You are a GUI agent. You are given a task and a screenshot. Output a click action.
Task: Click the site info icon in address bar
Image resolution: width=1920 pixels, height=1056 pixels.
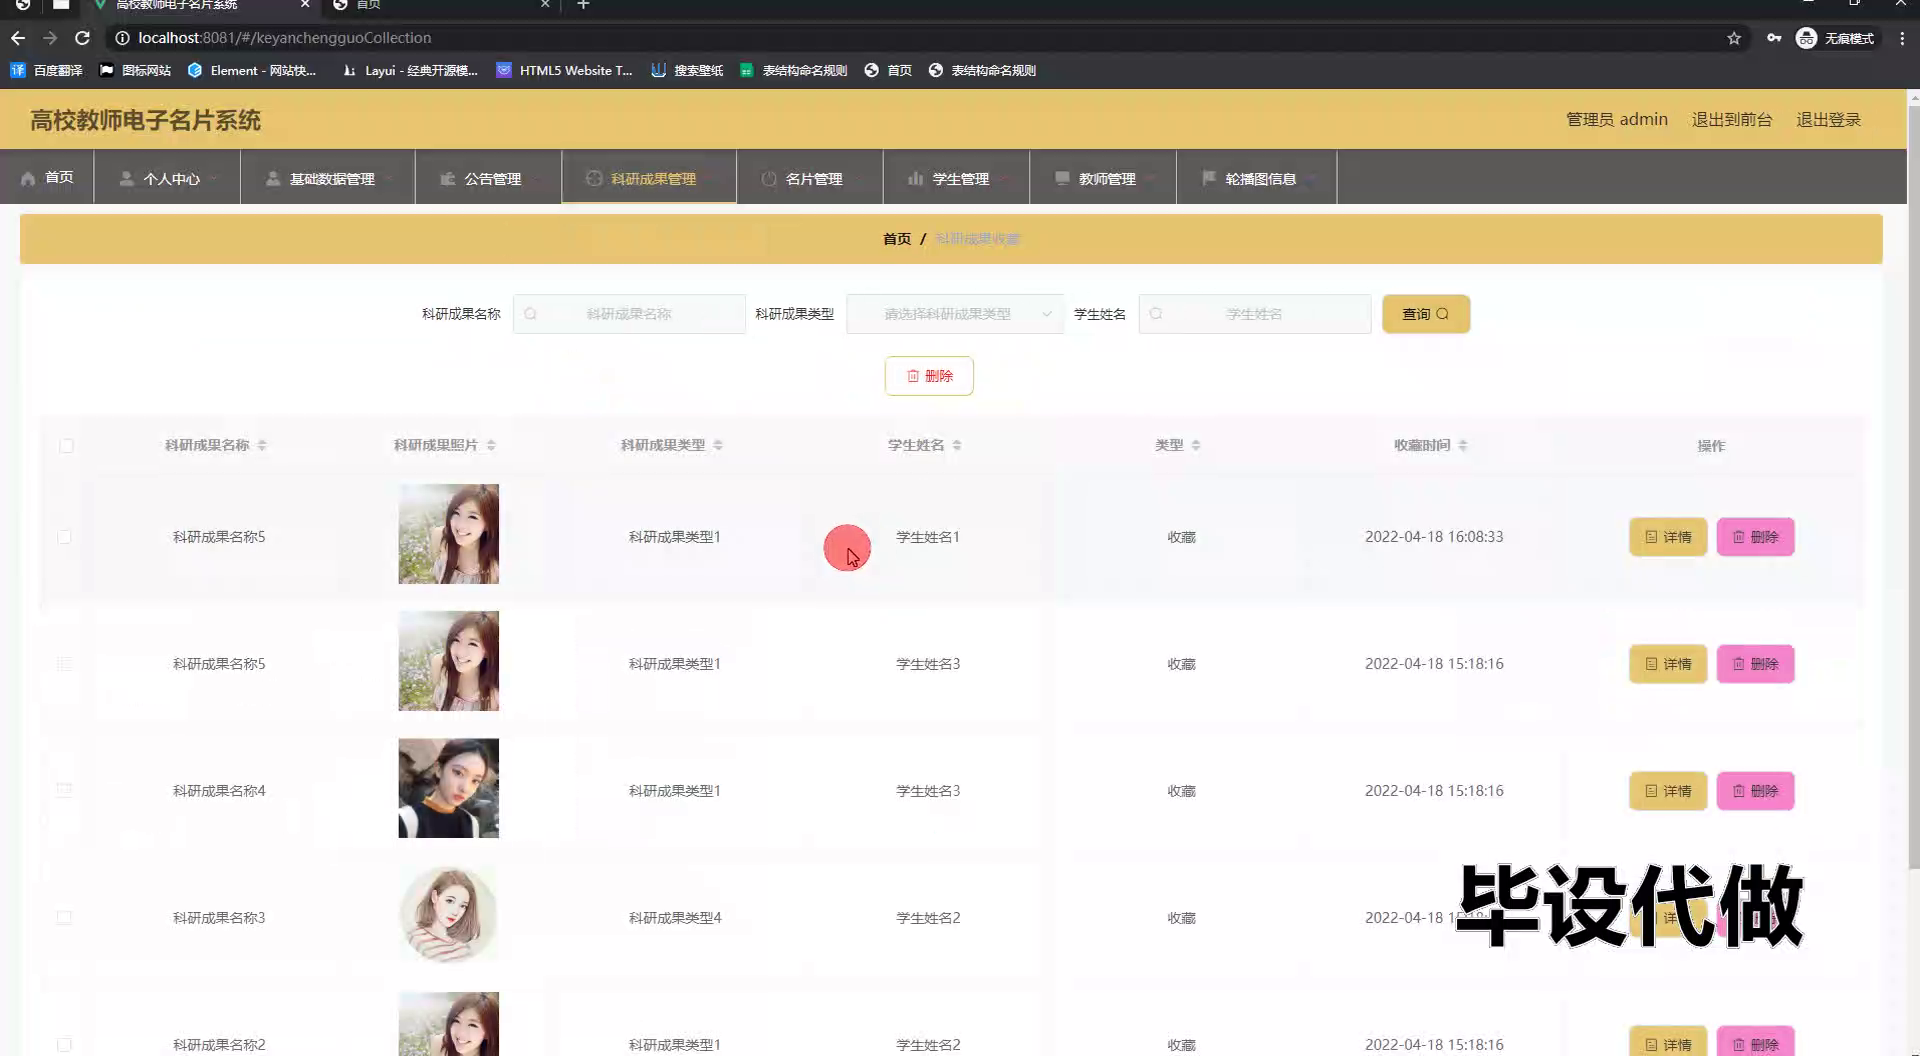122,38
